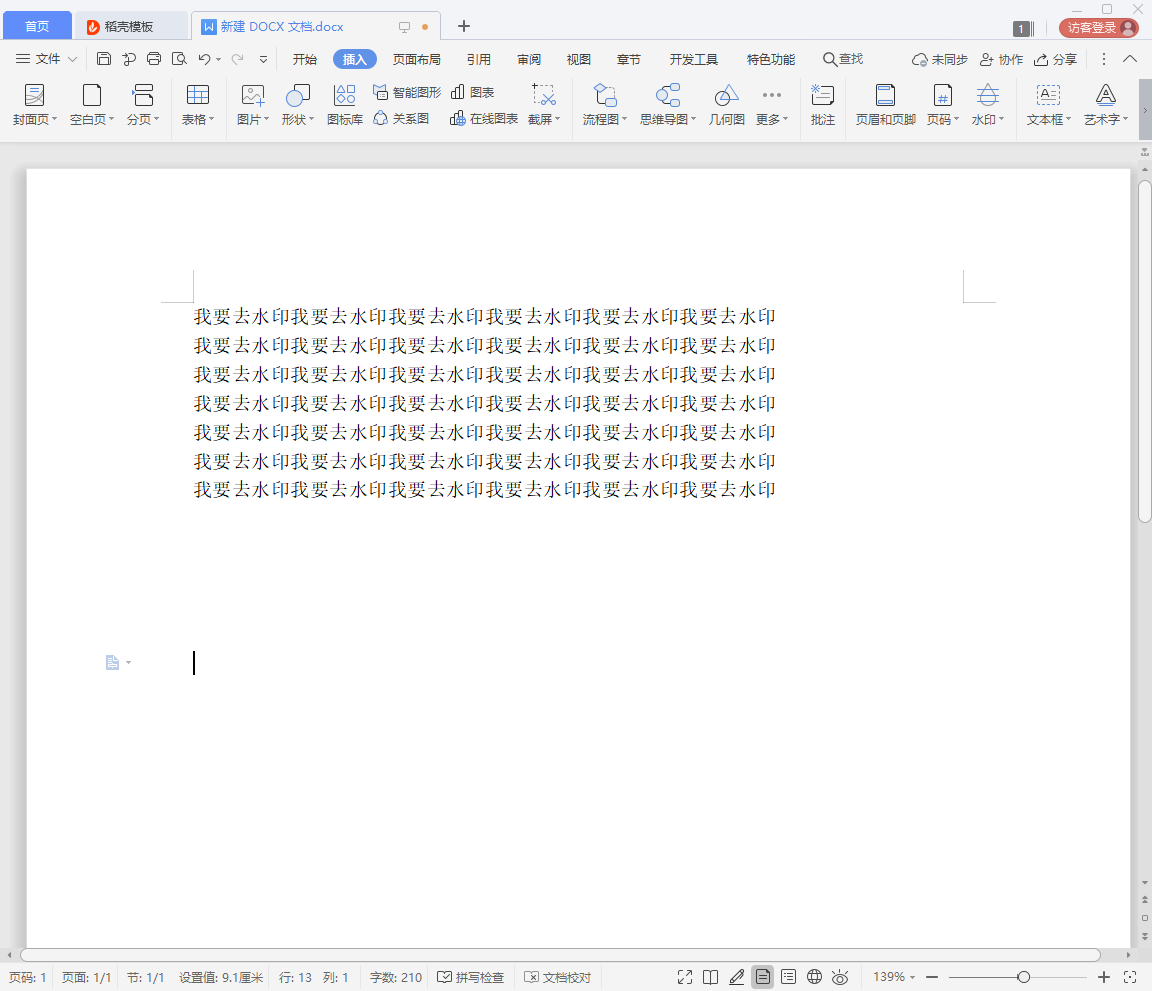Click the vertical scrollbar on the right

point(1144,350)
